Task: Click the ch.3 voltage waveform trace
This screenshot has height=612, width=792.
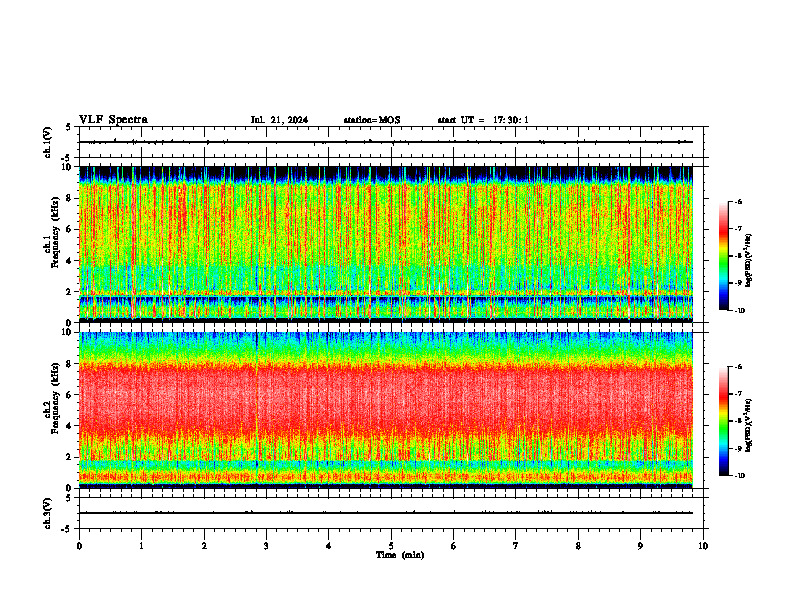Action: point(386,513)
